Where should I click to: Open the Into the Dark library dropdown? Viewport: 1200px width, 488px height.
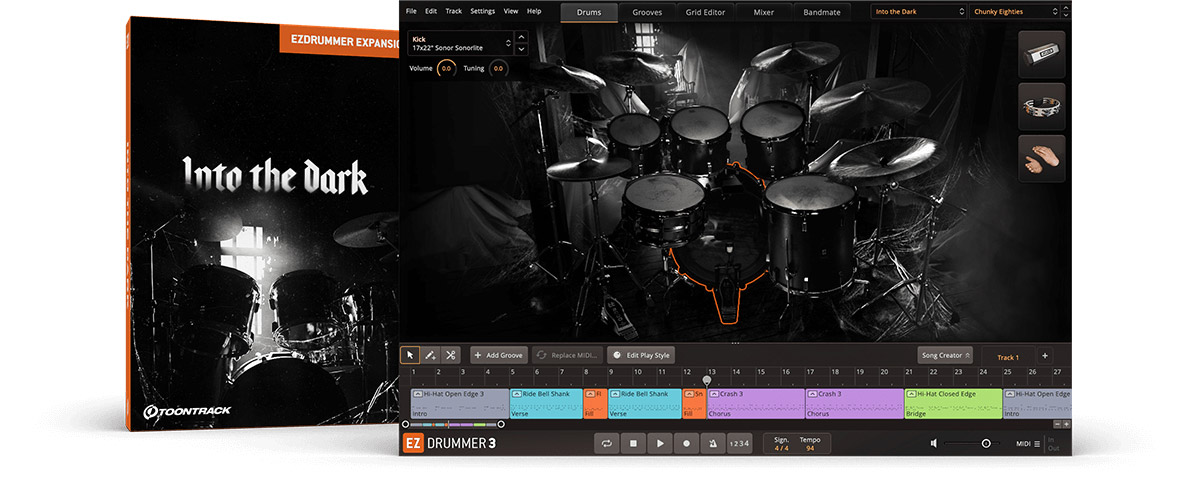tap(917, 12)
